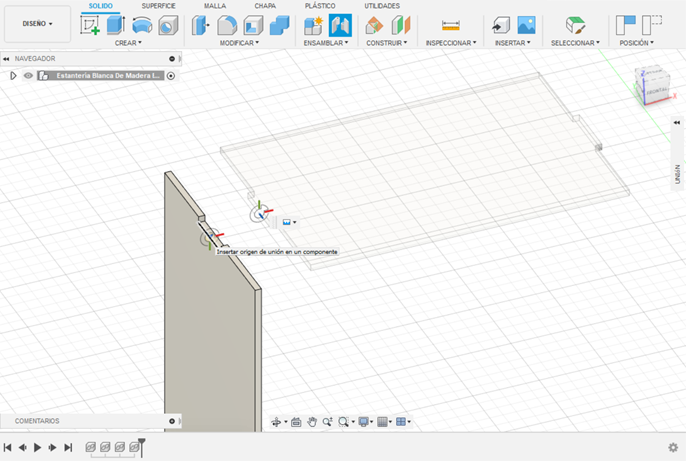
Task: Click the Measure ruler icon
Action: (x=451, y=25)
